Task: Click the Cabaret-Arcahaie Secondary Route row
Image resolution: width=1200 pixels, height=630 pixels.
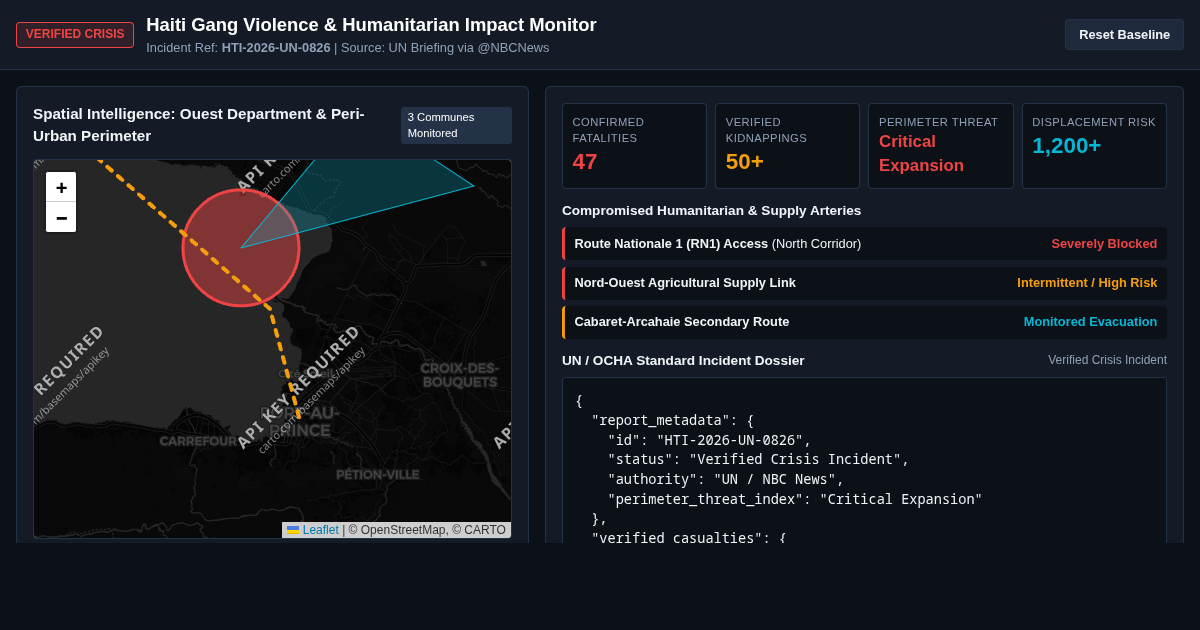Action: tap(864, 322)
